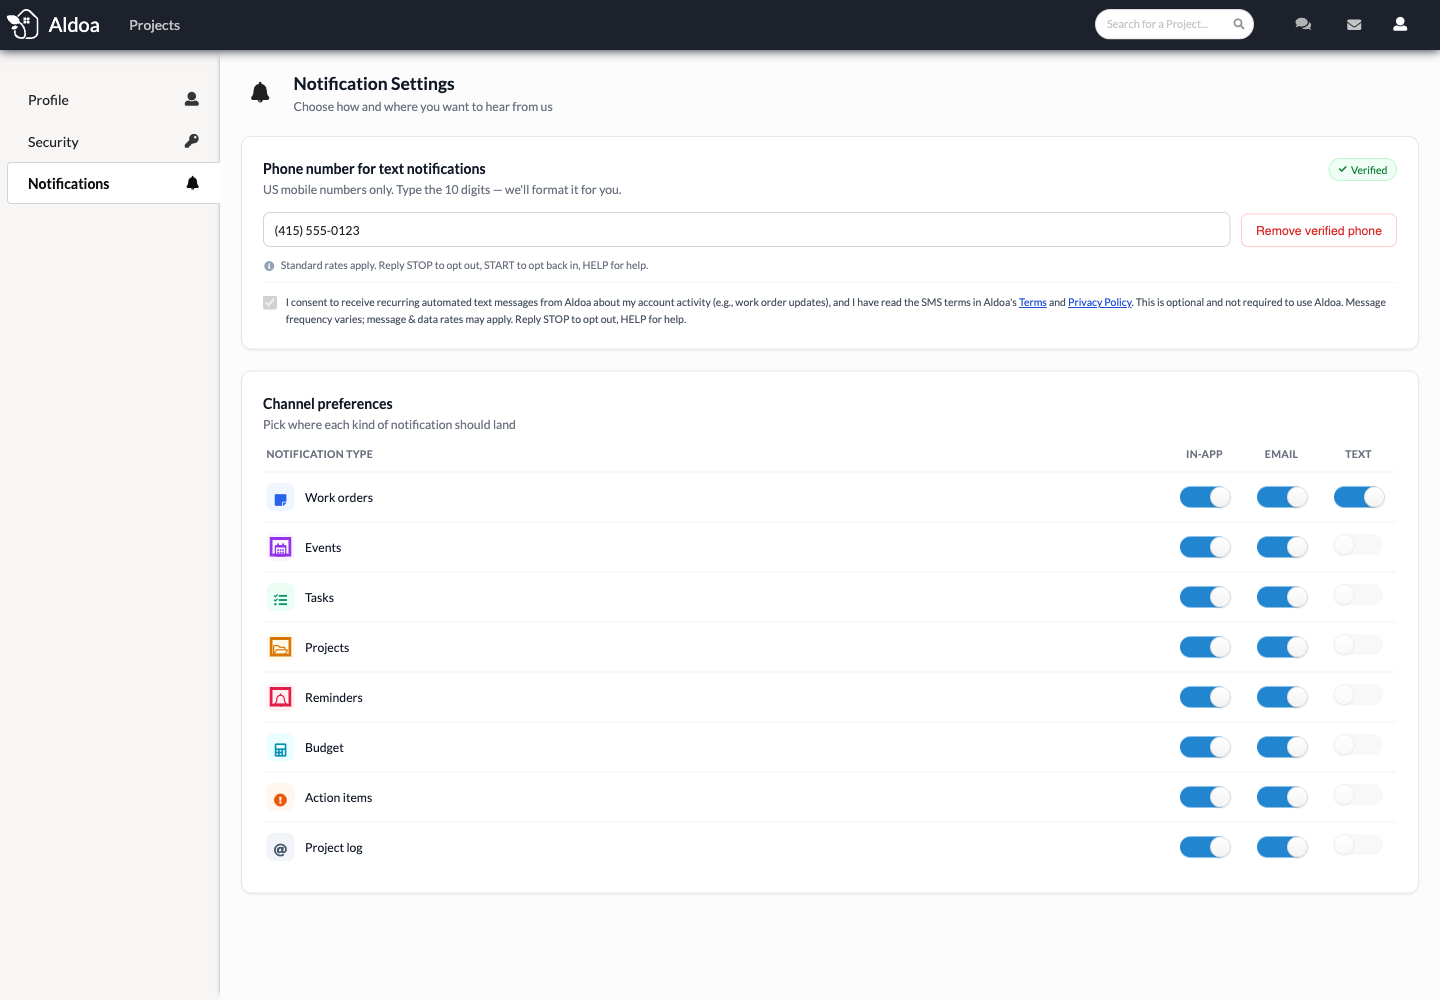Toggle Project log email notifications

[1282, 847]
